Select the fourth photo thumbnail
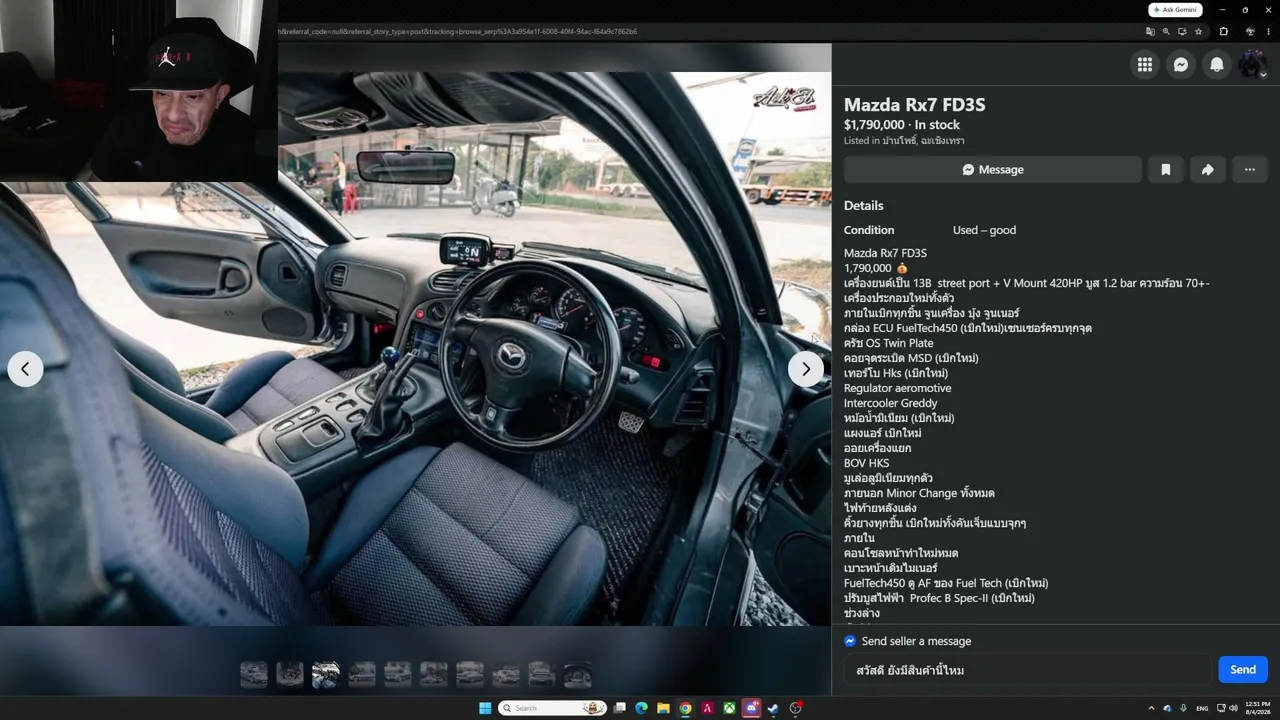 point(362,675)
